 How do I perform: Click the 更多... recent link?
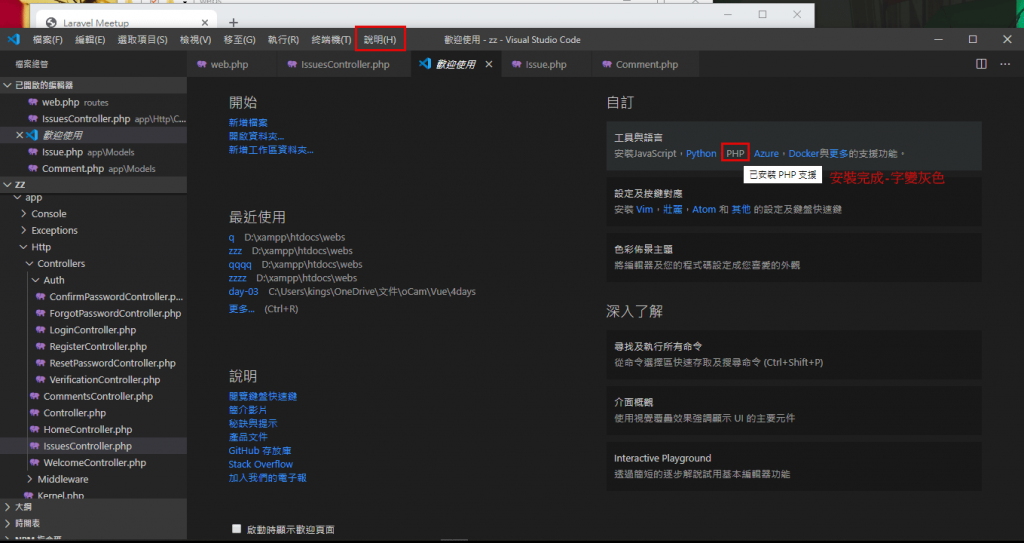242,308
